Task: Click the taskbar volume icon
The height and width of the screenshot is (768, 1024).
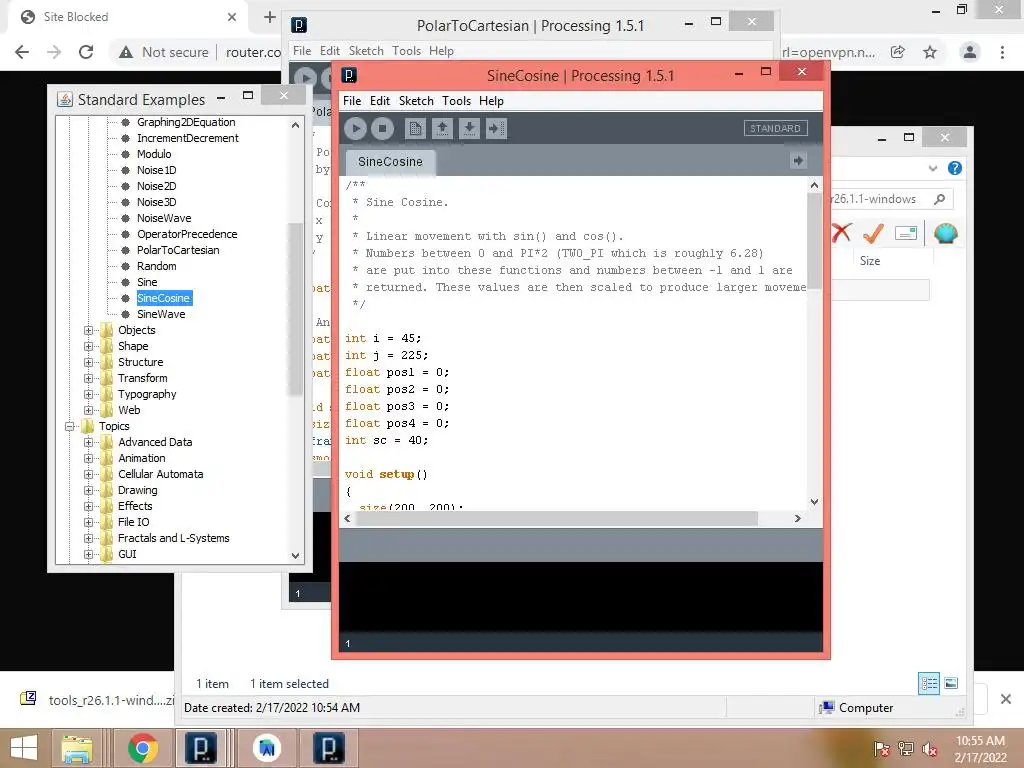Action: 930,749
